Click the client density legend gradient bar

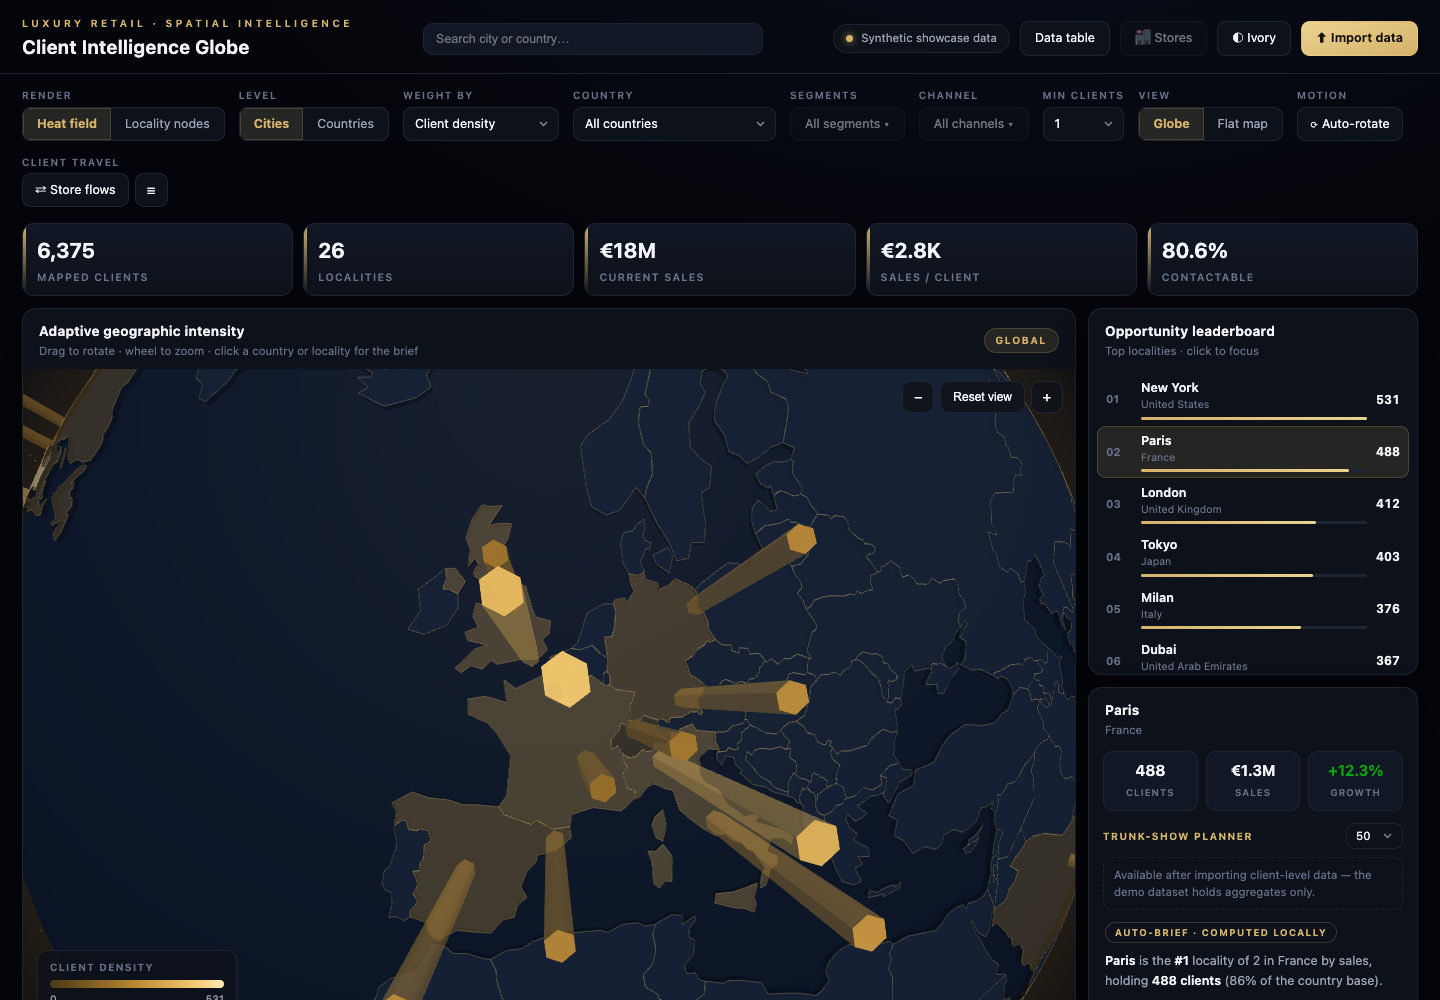point(137,984)
